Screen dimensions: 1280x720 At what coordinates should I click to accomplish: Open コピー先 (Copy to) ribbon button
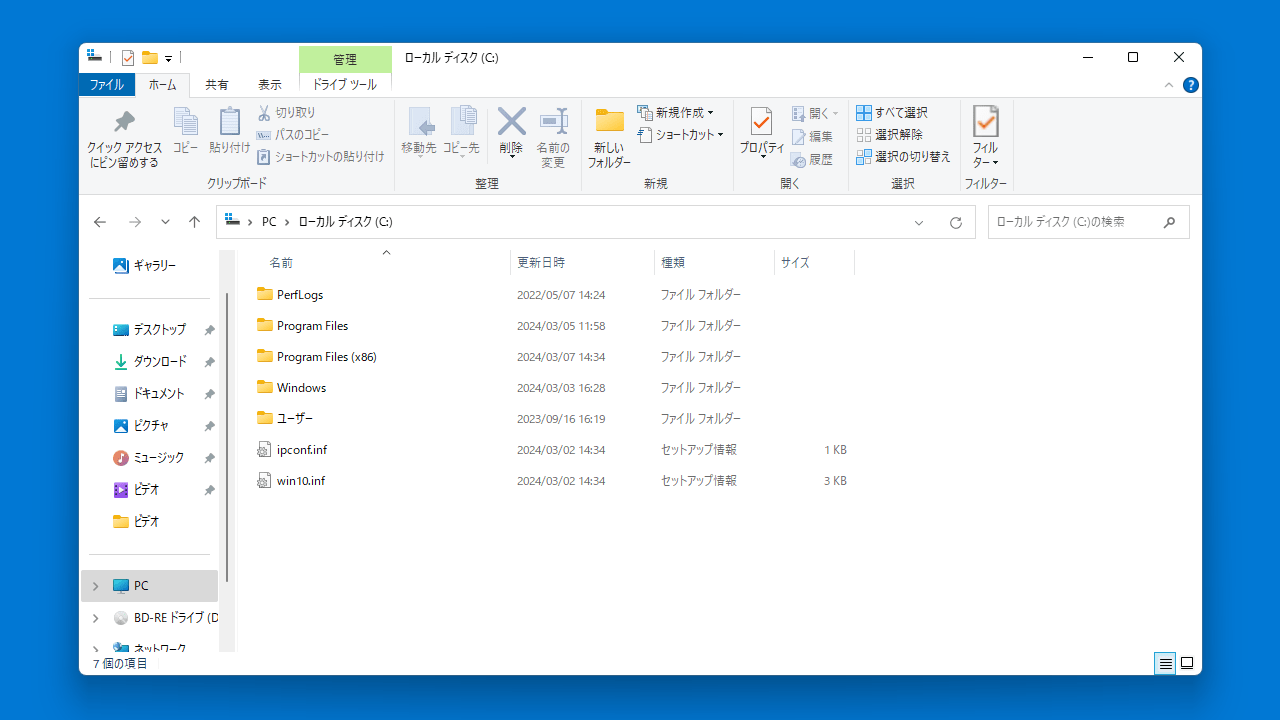(461, 131)
